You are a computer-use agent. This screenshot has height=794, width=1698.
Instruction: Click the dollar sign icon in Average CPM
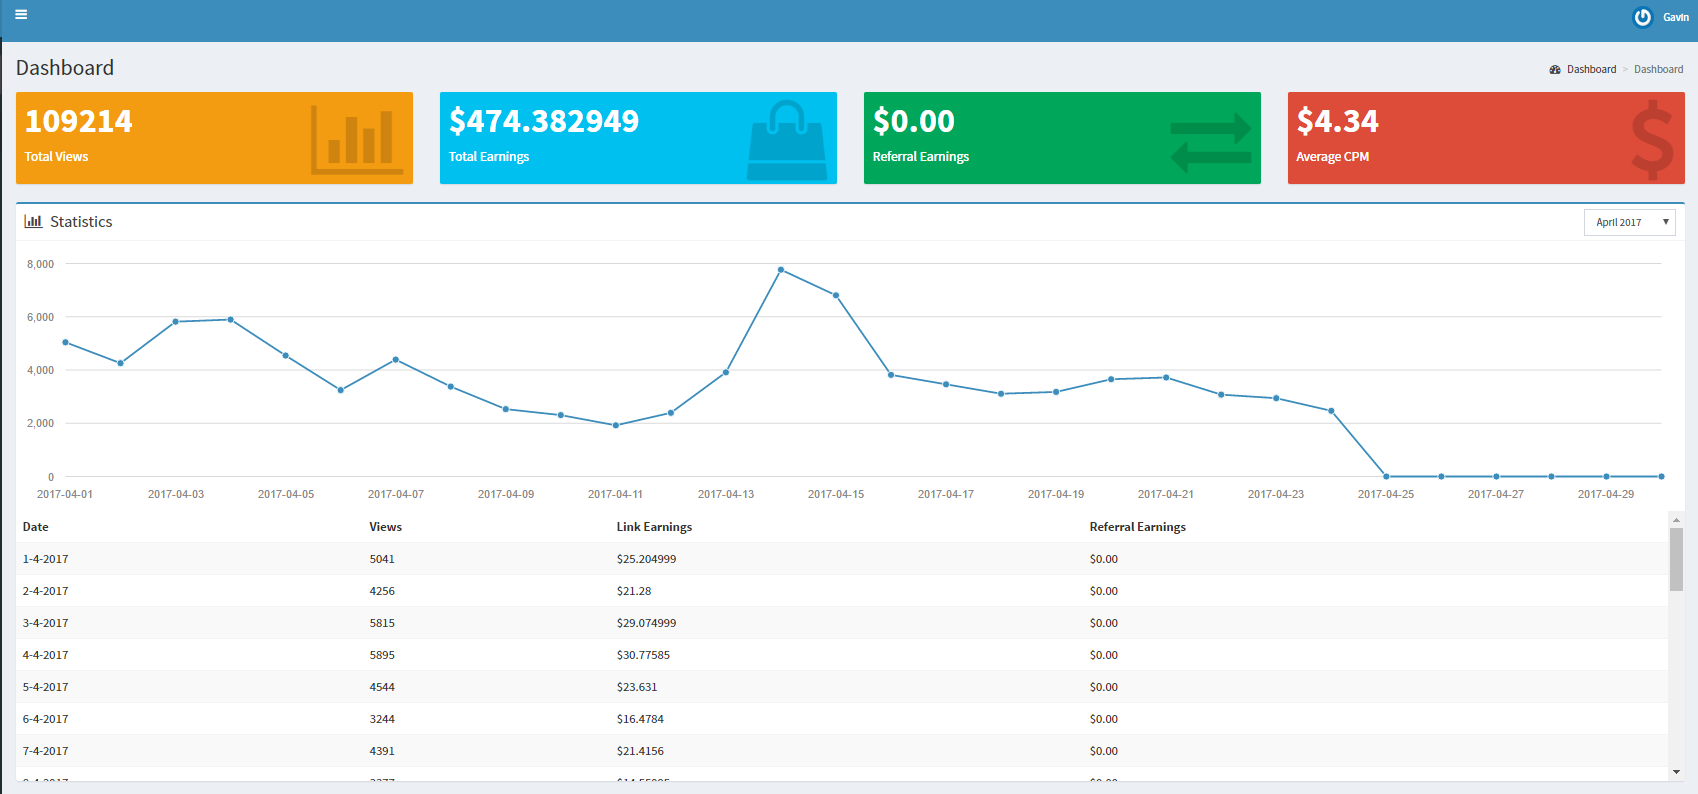pos(1651,140)
